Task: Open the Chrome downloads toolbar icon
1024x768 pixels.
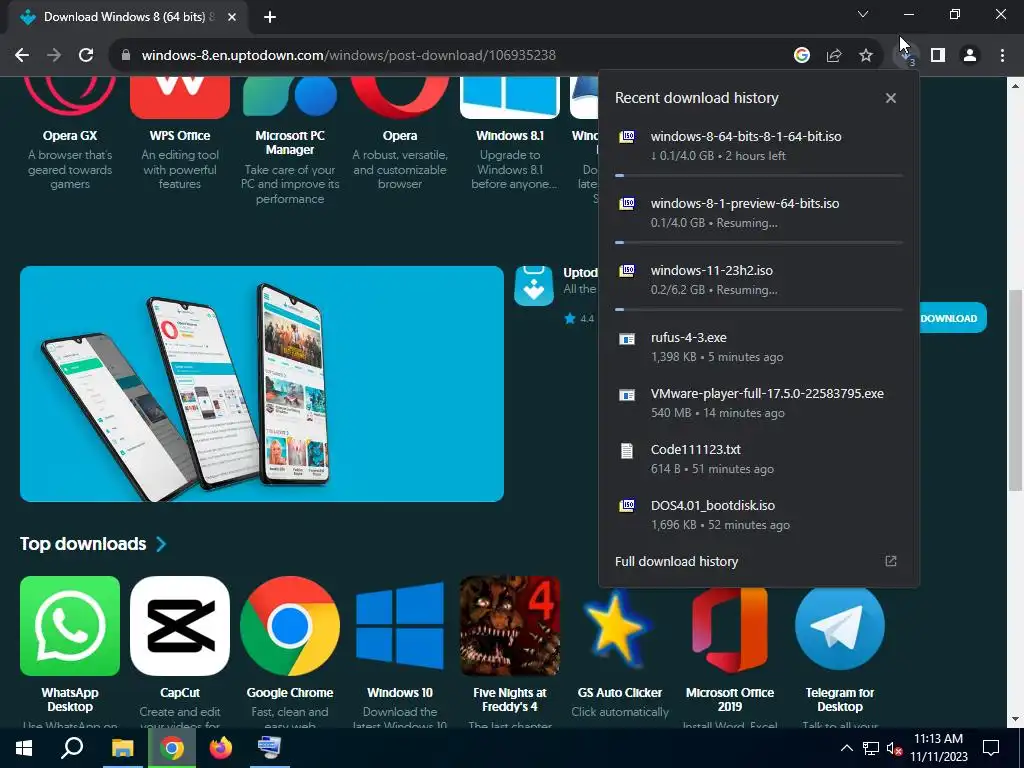Action: pyautogui.click(x=906, y=56)
